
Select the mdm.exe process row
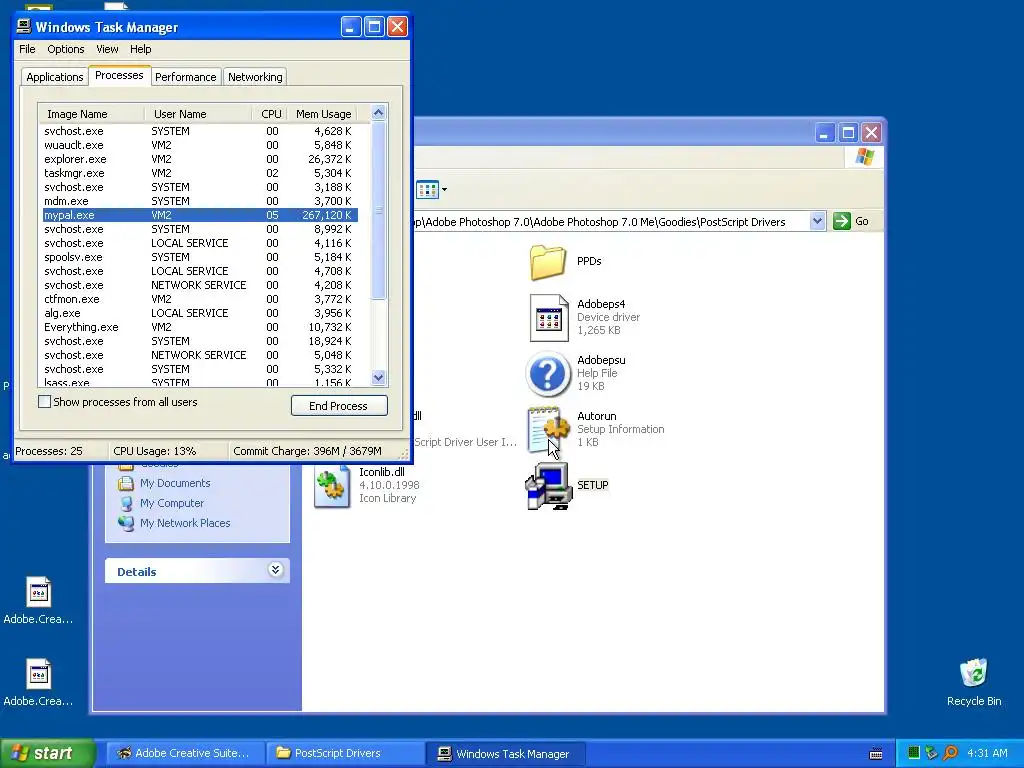pyautogui.click(x=200, y=201)
